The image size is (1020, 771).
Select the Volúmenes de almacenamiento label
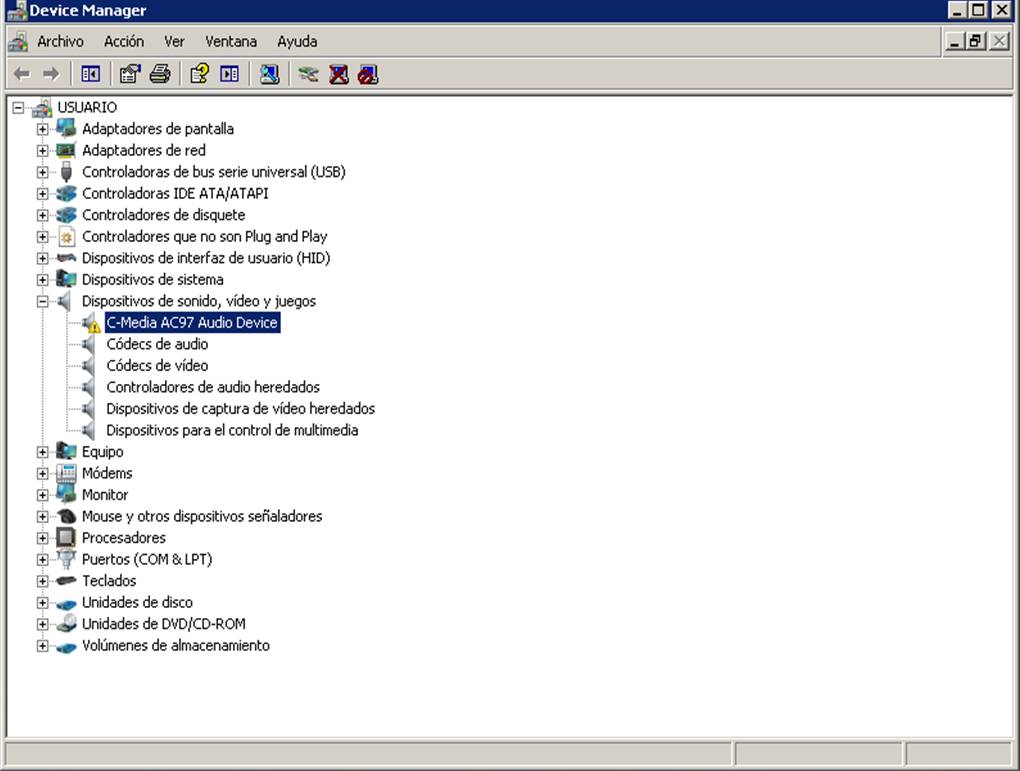176,645
